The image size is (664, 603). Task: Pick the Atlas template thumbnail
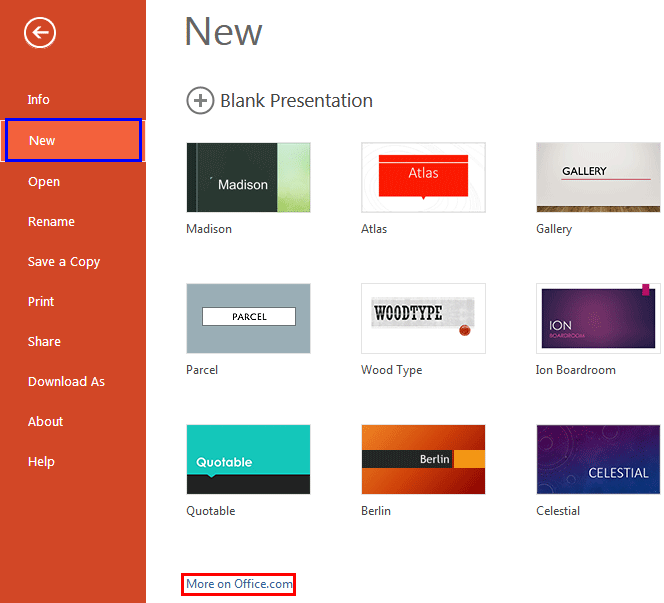423,177
